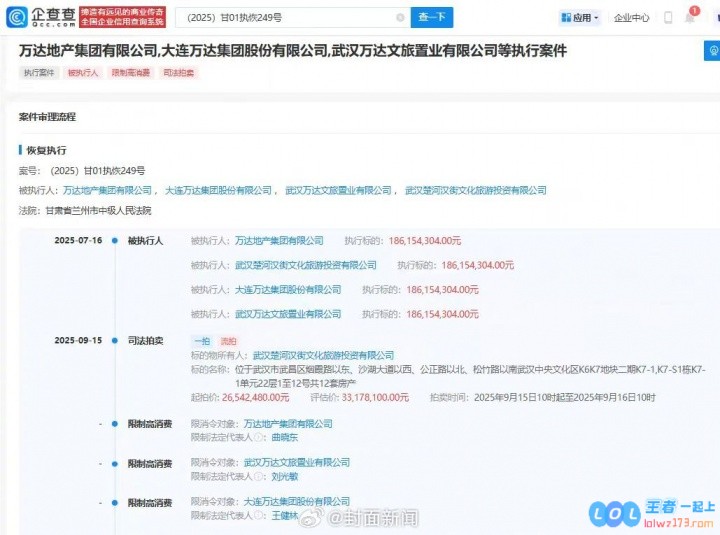This screenshot has width=720, height=535.
Task: Clear the search box with the X icon
Action: (x=400, y=17)
